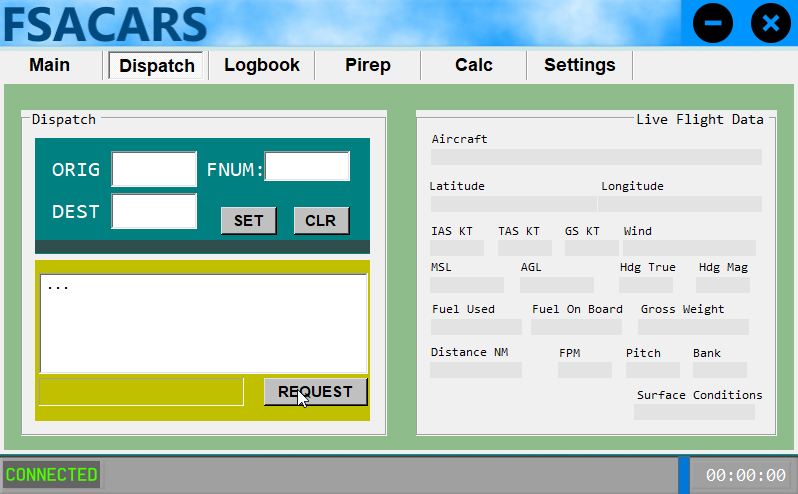Minimize the FSACARS window

click(713, 23)
